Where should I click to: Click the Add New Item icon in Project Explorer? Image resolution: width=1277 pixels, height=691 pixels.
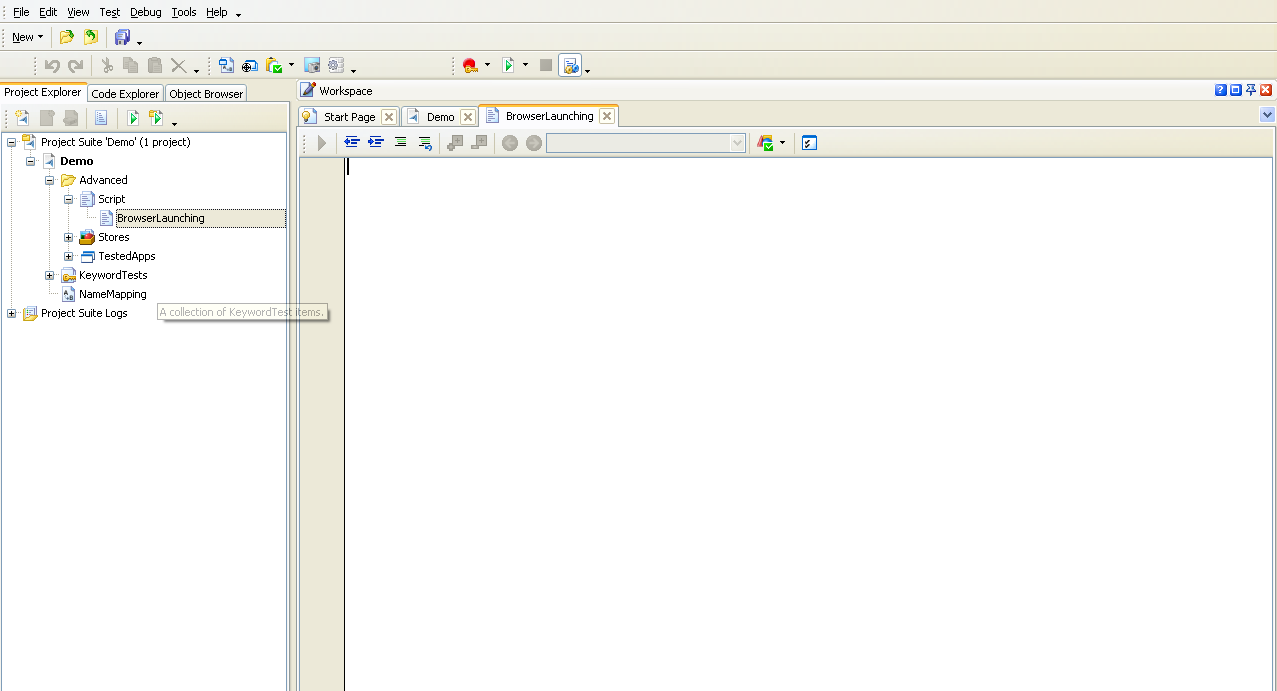click(x=21, y=117)
